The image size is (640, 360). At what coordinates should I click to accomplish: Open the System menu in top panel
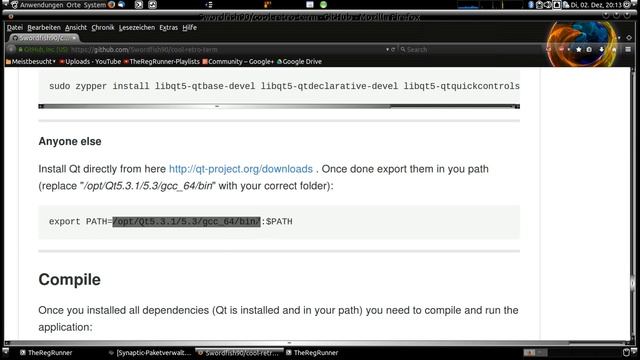coord(95,5)
